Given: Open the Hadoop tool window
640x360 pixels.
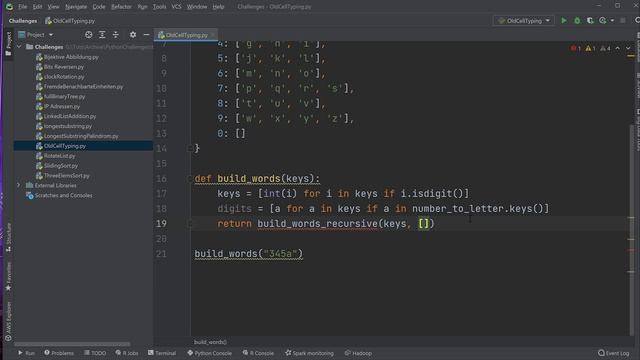Looking at the screenshot, I should [x=358, y=353].
